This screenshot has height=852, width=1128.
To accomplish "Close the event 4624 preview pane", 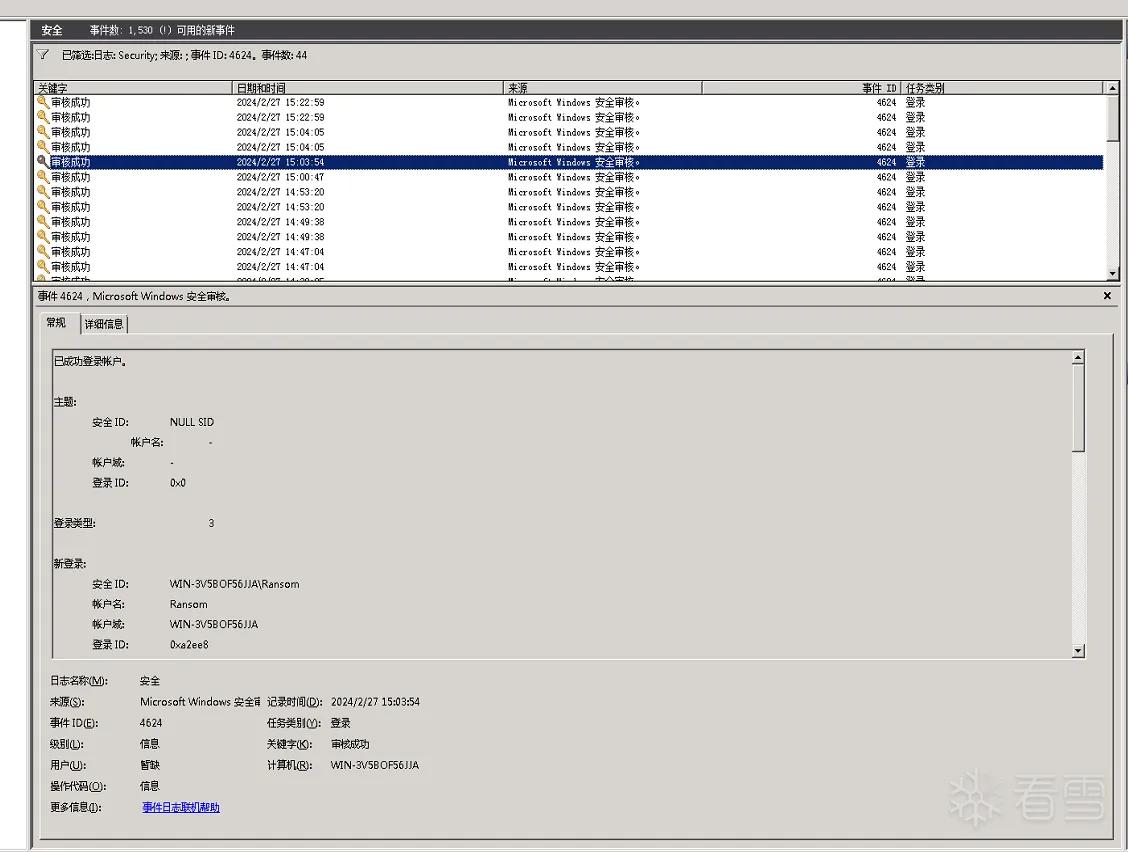I will click(x=1107, y=296).
